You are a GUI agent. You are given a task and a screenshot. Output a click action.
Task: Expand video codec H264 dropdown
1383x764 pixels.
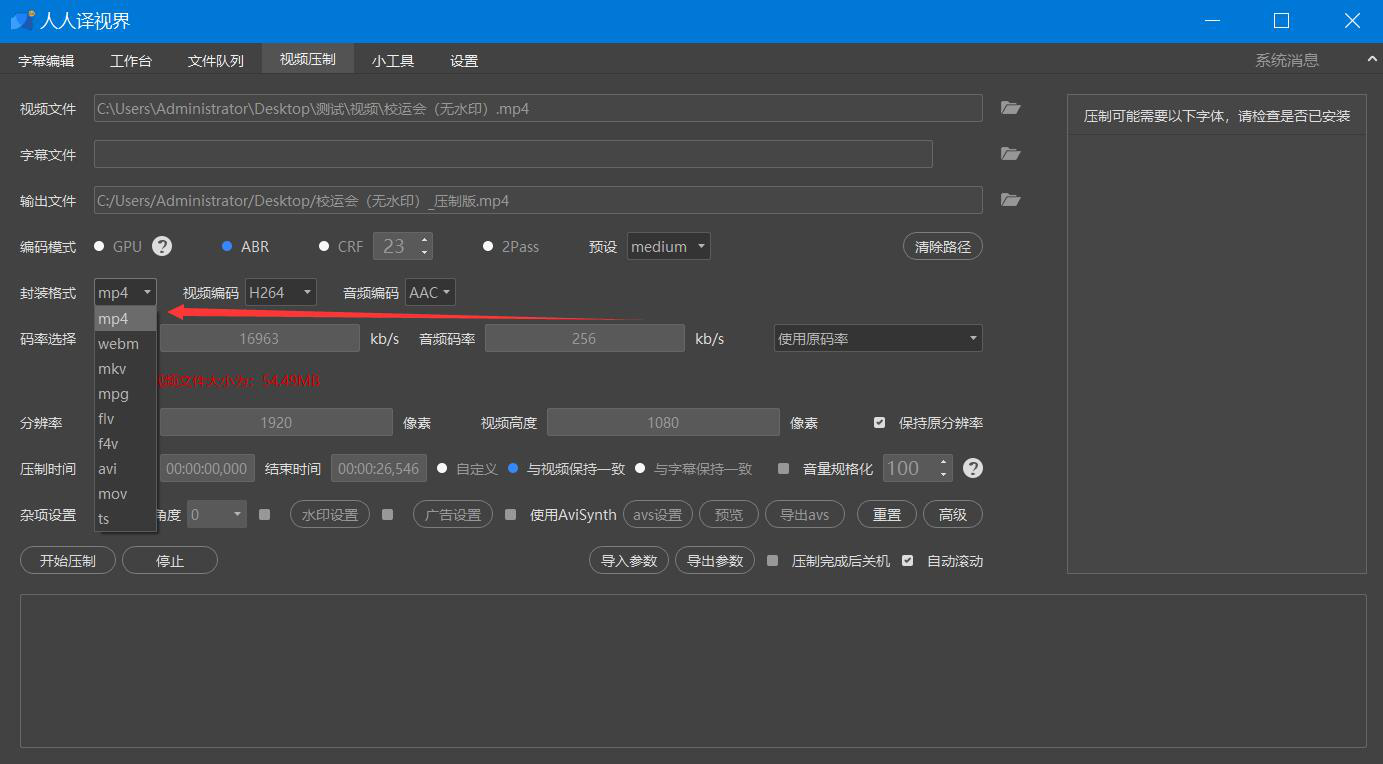281,293
